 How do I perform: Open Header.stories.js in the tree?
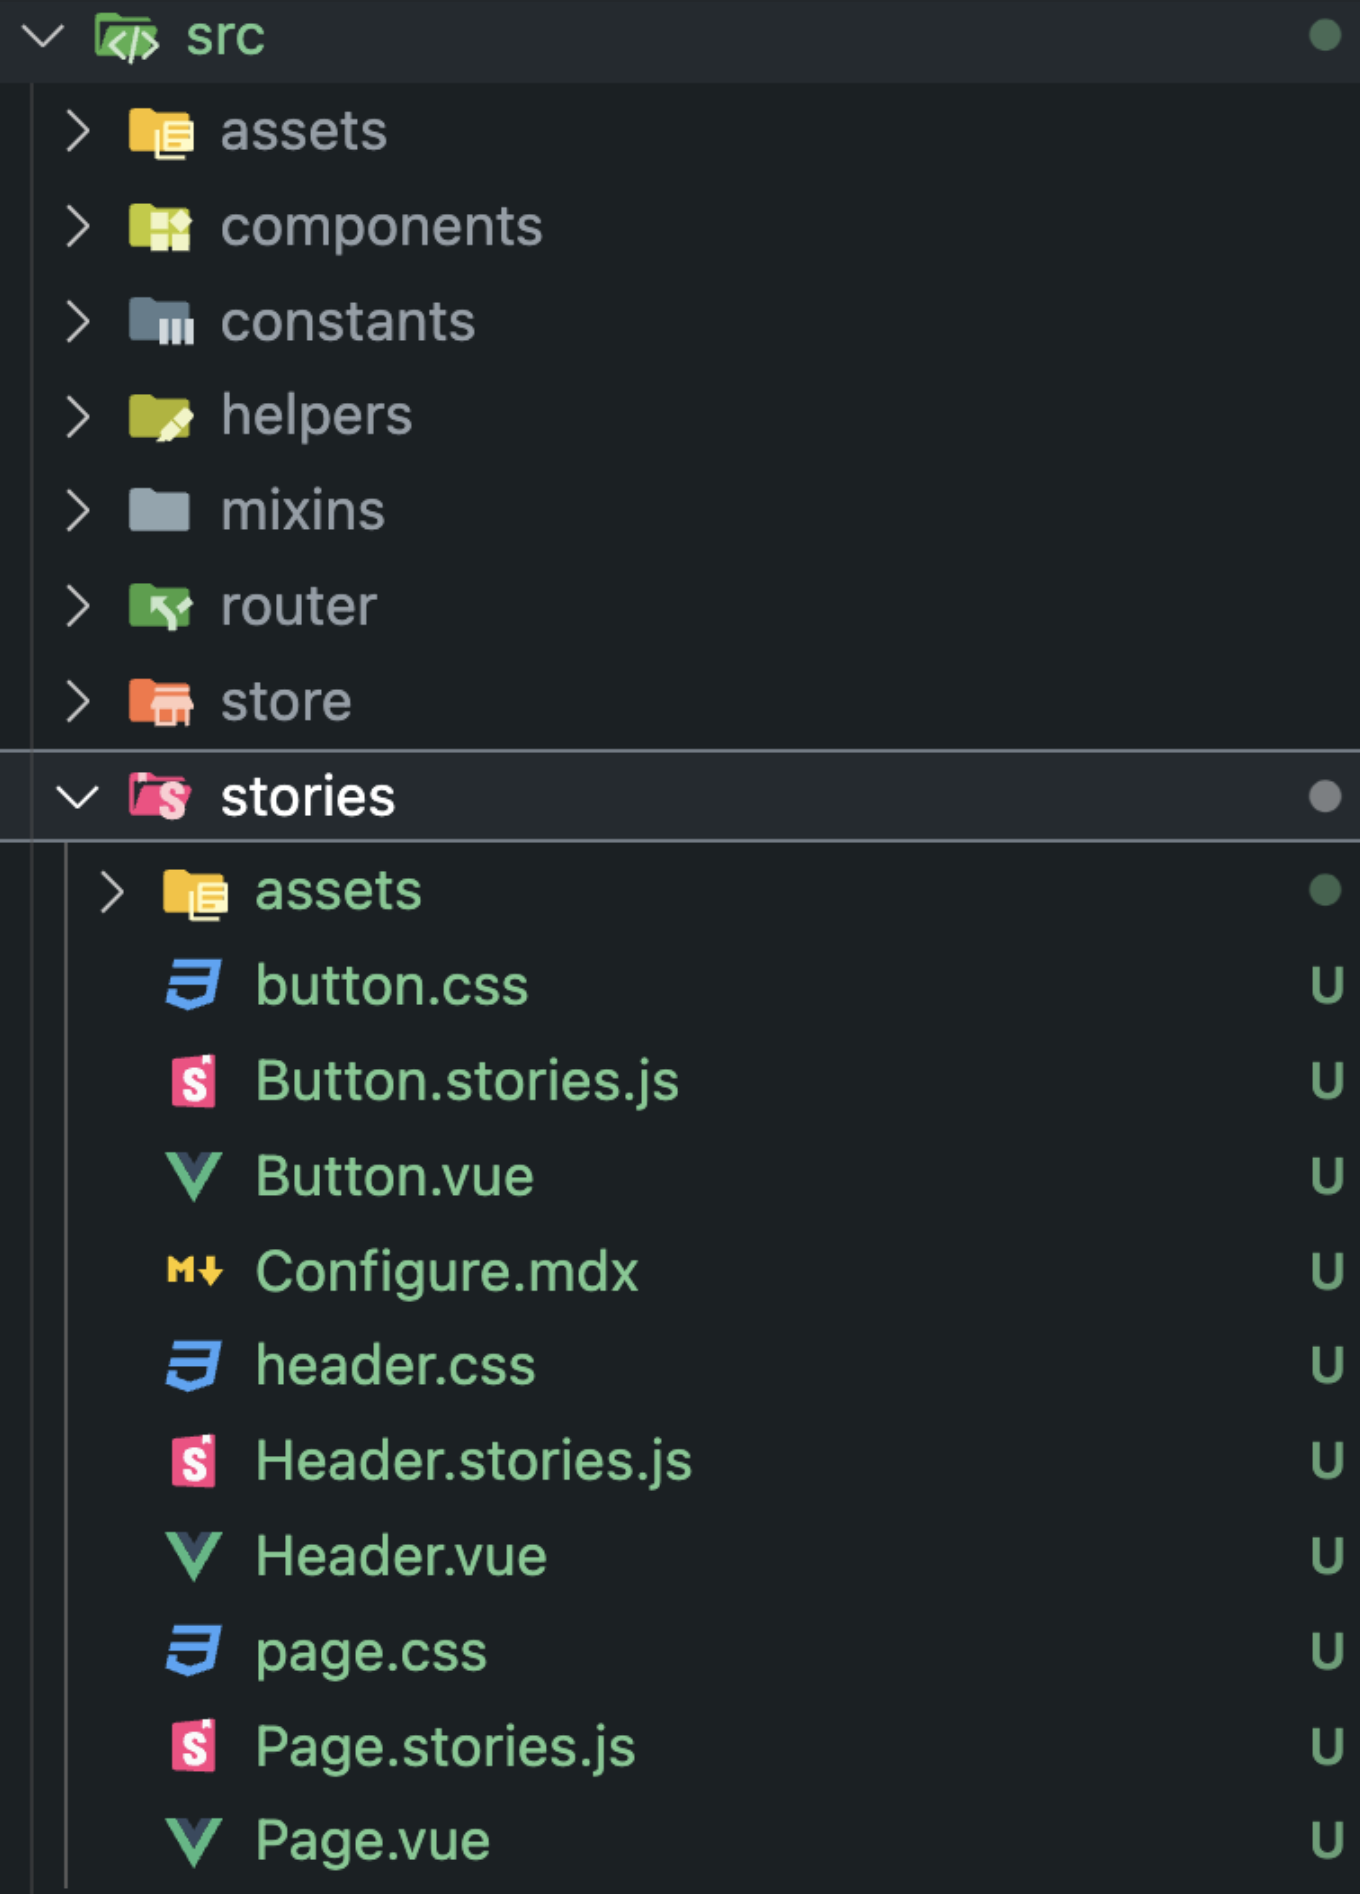point(680,1461)
